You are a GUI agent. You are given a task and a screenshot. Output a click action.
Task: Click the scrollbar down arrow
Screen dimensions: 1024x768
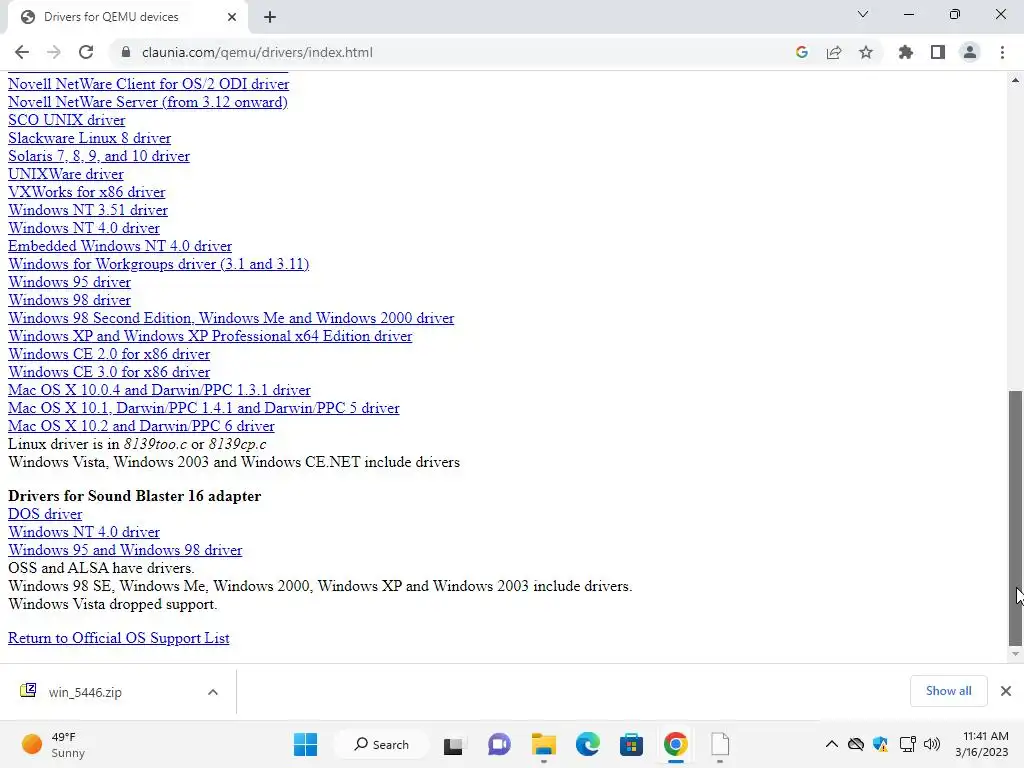tap(1015, 654)
